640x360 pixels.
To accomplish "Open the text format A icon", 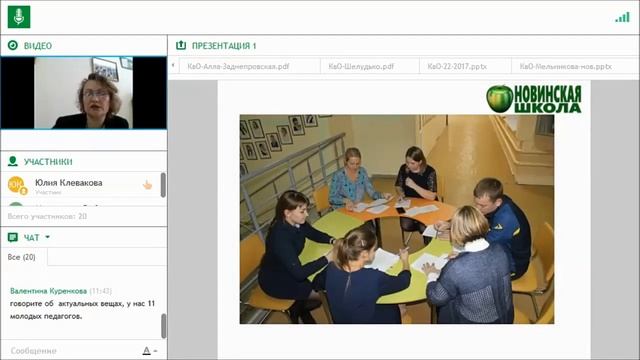I will pyautogui.click(x=146, y=351).
